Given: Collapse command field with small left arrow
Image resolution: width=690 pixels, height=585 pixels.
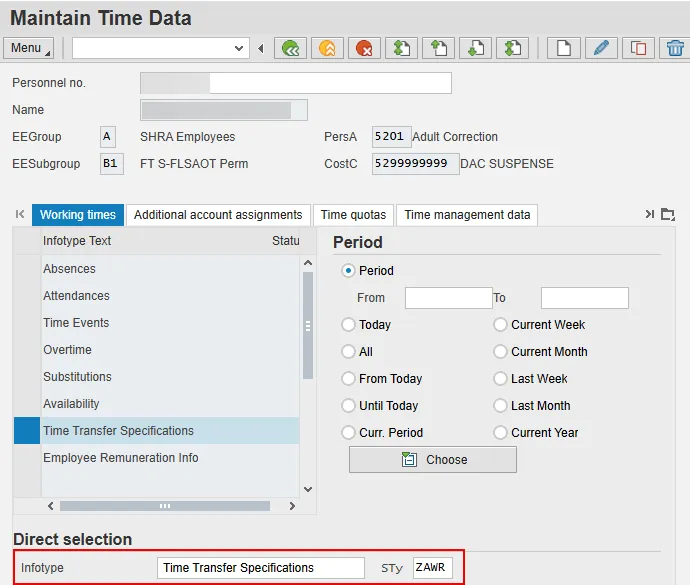Looking at the screenshot, I should coord(261,48).
